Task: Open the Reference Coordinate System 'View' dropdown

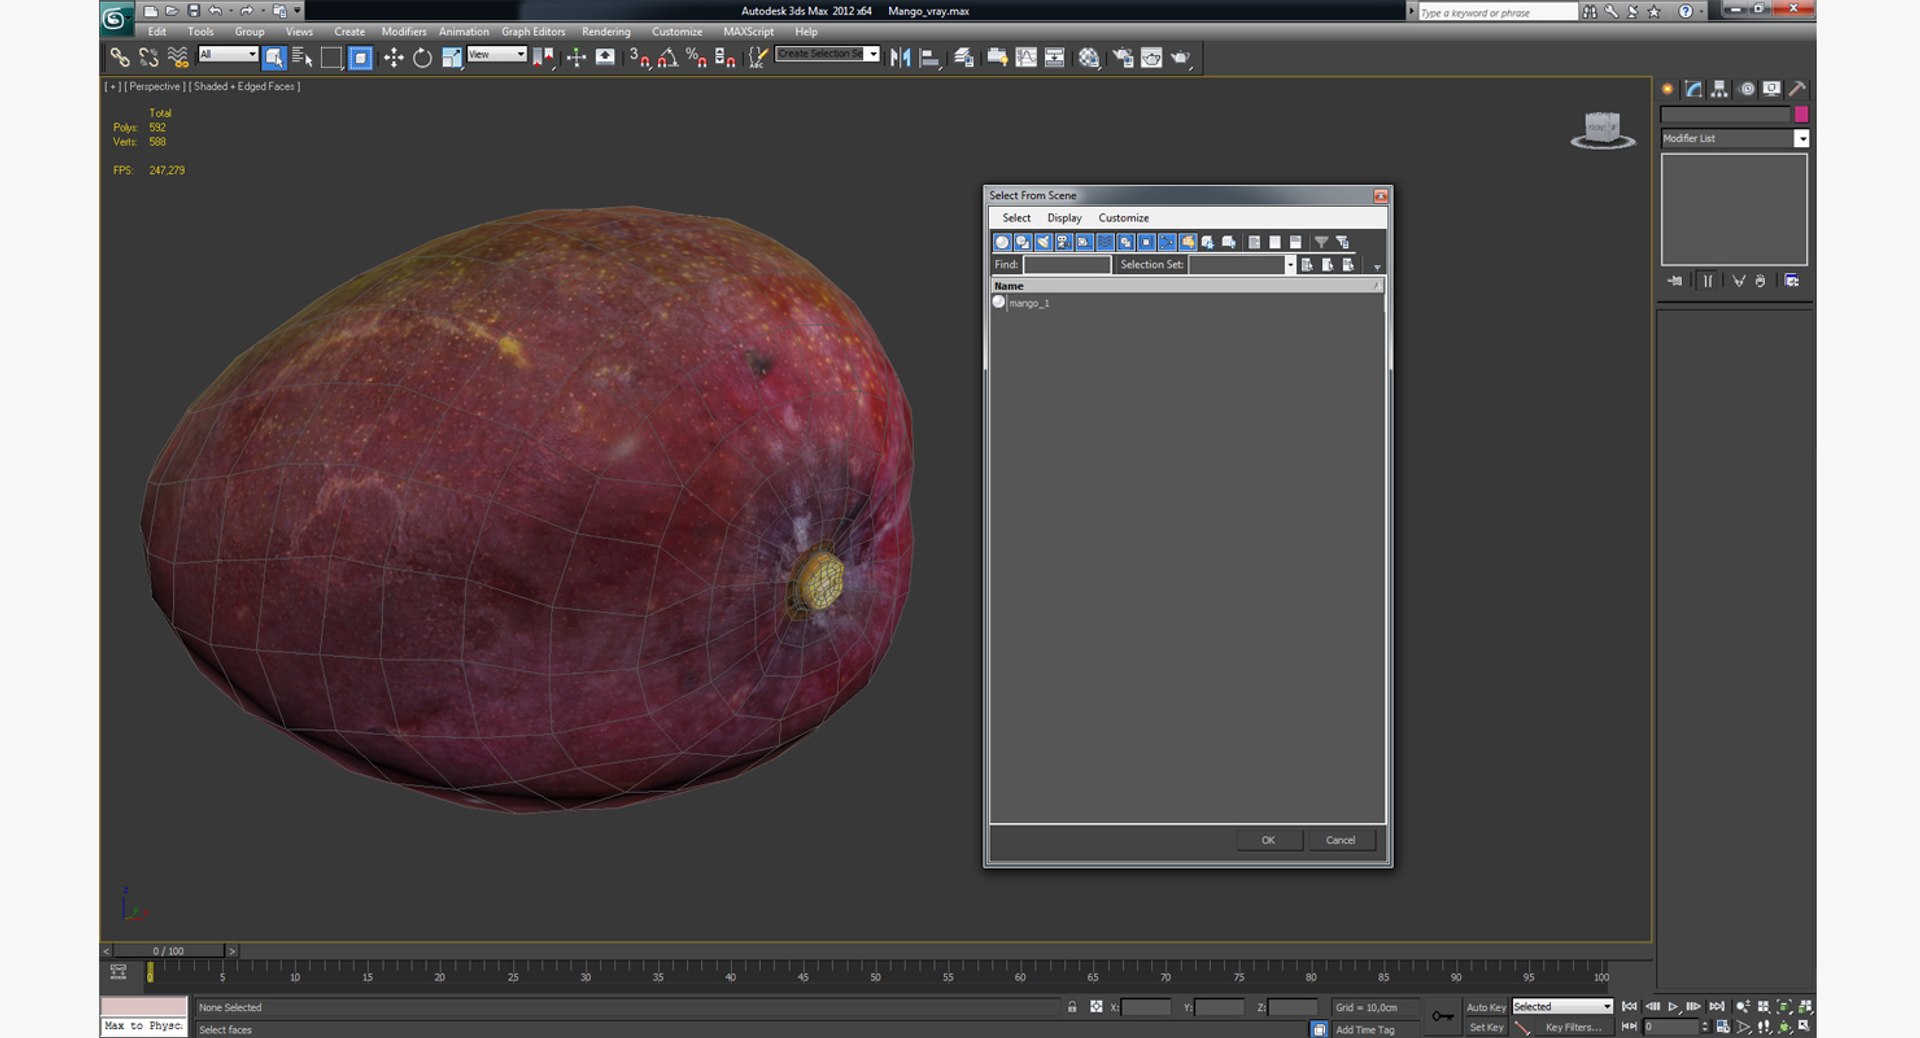Action: [x=496, y=54]
